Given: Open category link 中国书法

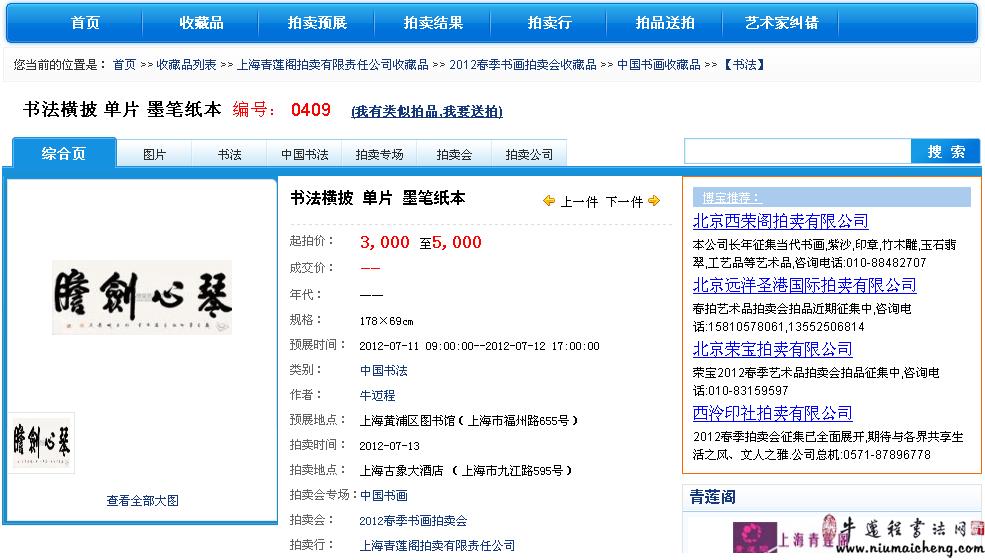Looking at the screenshot, I should click(384, 371).
